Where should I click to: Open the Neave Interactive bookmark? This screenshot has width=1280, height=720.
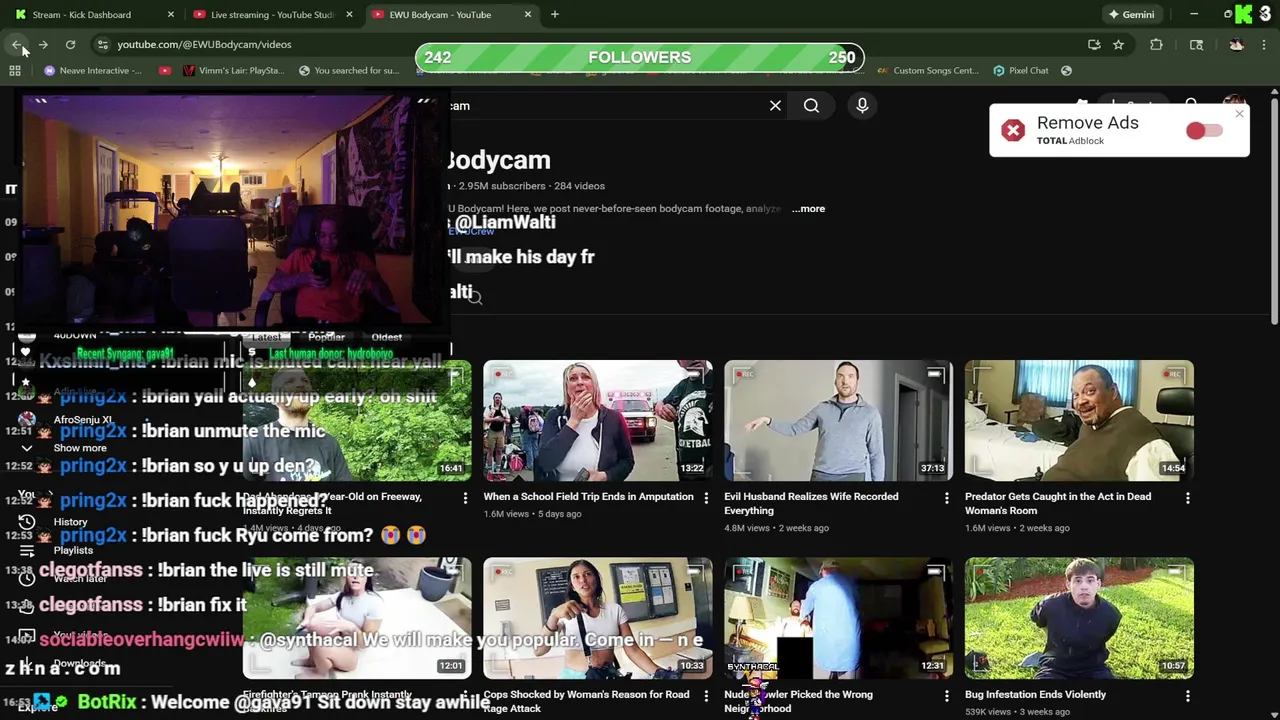pos(93,71)
